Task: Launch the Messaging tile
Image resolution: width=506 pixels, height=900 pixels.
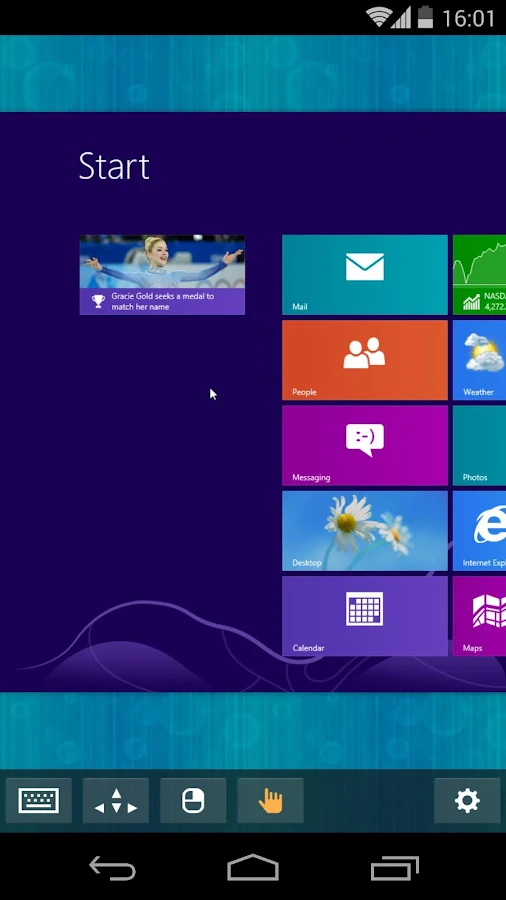Action: pyautogui.click(x=365, y=445)
